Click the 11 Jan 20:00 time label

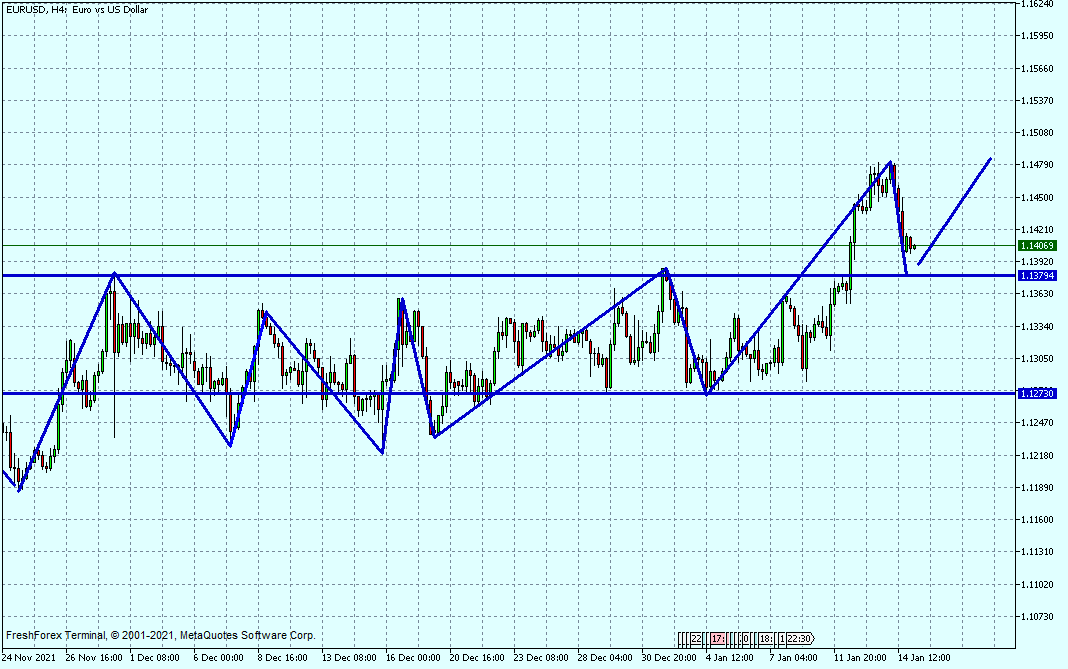click(x=860, y=657)
